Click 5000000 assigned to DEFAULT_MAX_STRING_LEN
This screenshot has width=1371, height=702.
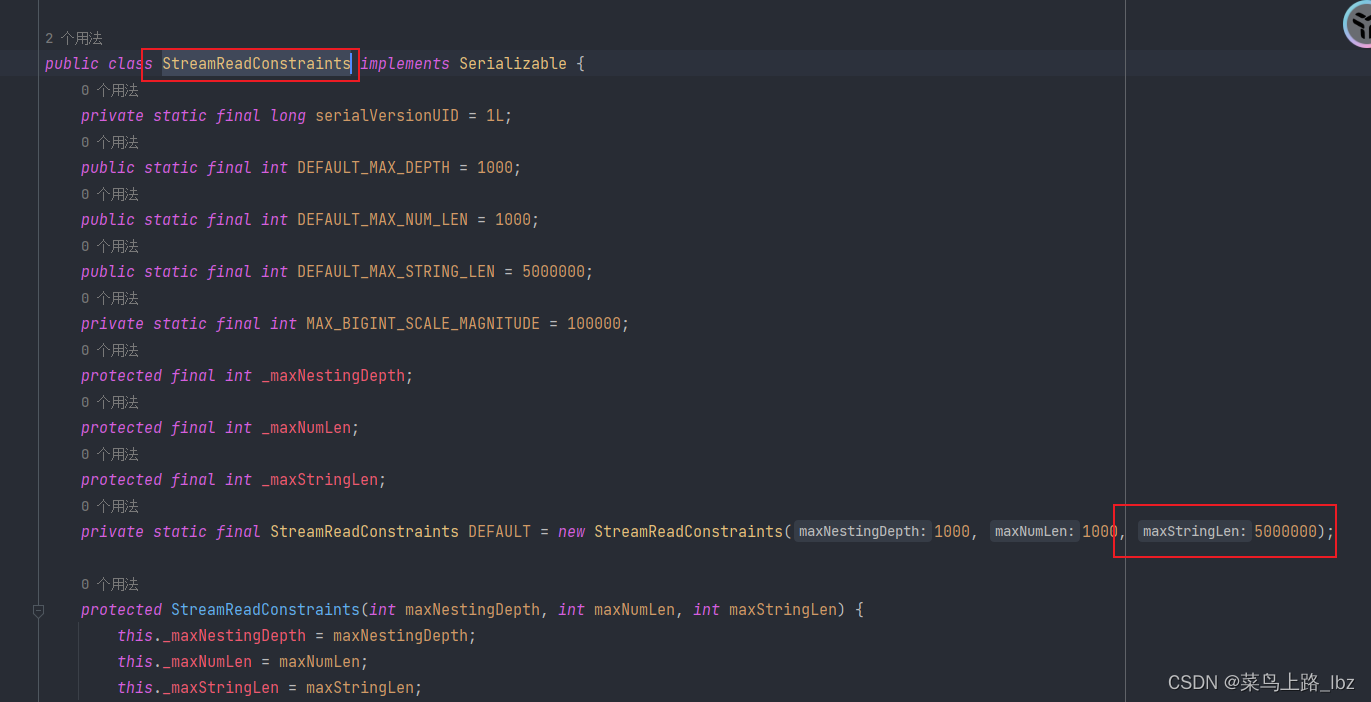pyautogui.click(x=553, y=272)
